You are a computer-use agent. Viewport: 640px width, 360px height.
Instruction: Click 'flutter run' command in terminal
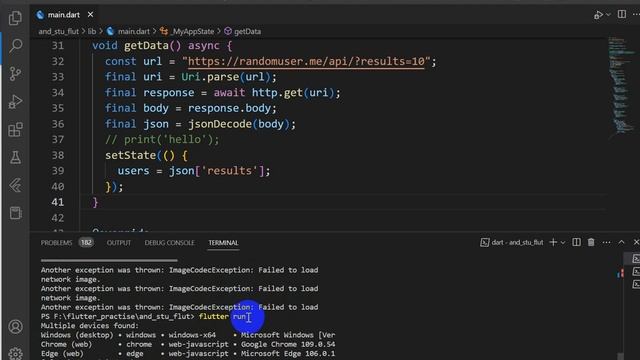pos(222,317)
